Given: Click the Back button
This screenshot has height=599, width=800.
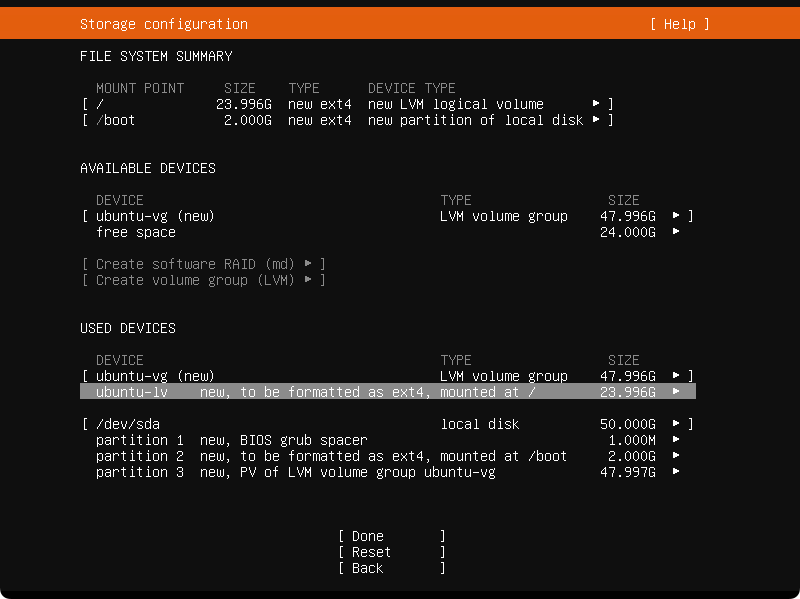Looking at the screenshot, I should click(392, 568).
